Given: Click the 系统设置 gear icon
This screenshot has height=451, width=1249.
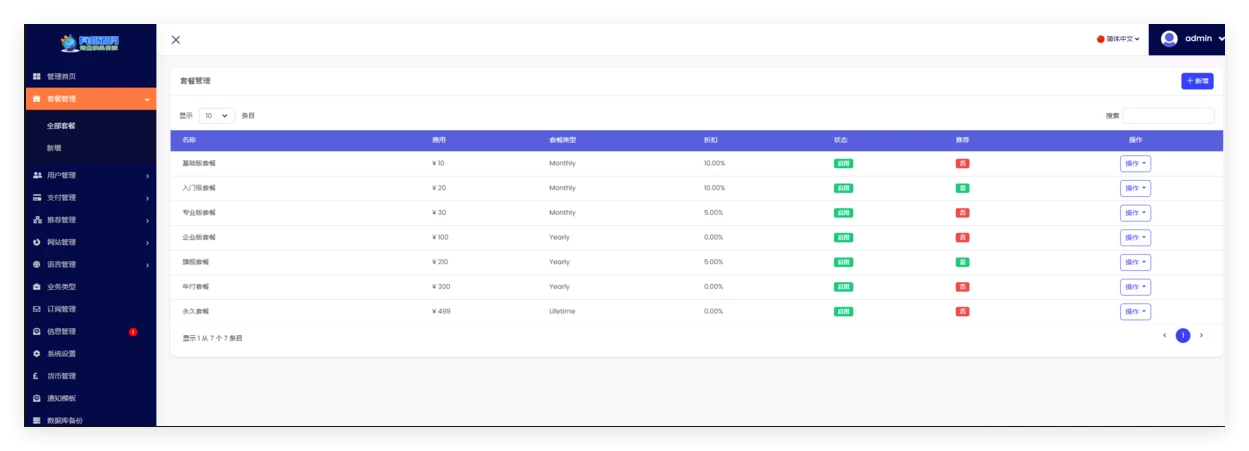Looking at the screenshot, I should click(37, 354).
